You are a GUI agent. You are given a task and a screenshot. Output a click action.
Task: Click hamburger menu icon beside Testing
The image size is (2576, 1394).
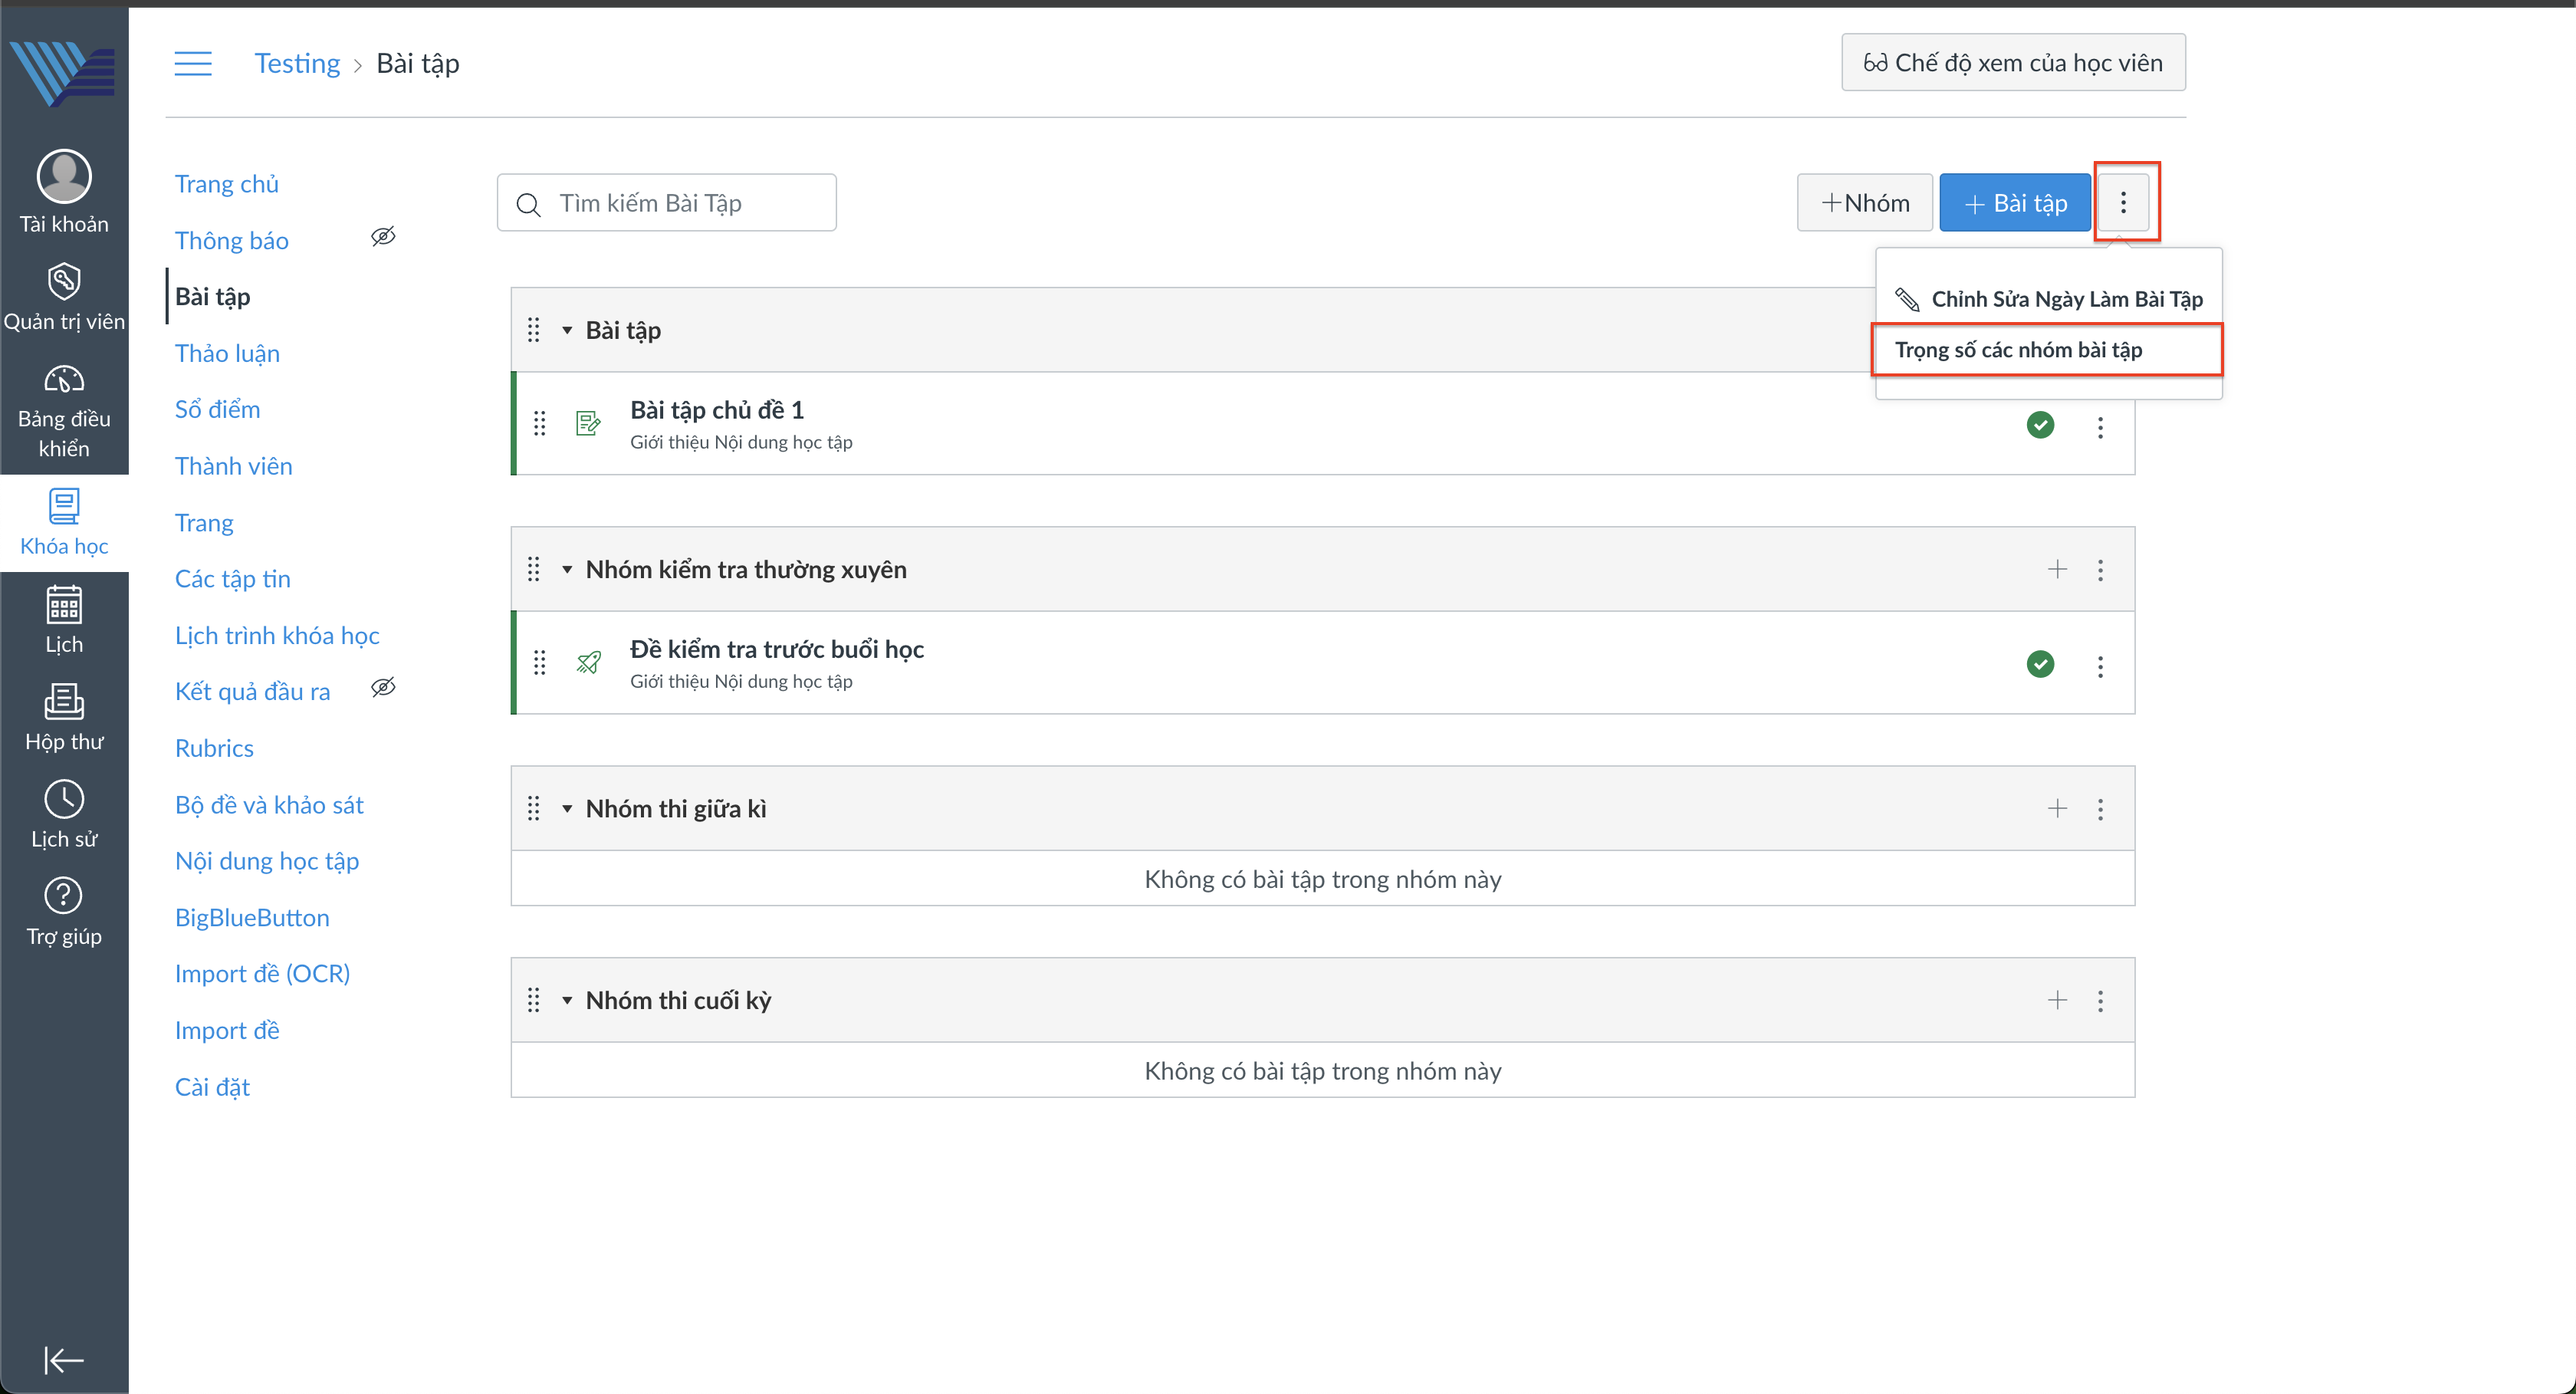[x=193, y=63]
